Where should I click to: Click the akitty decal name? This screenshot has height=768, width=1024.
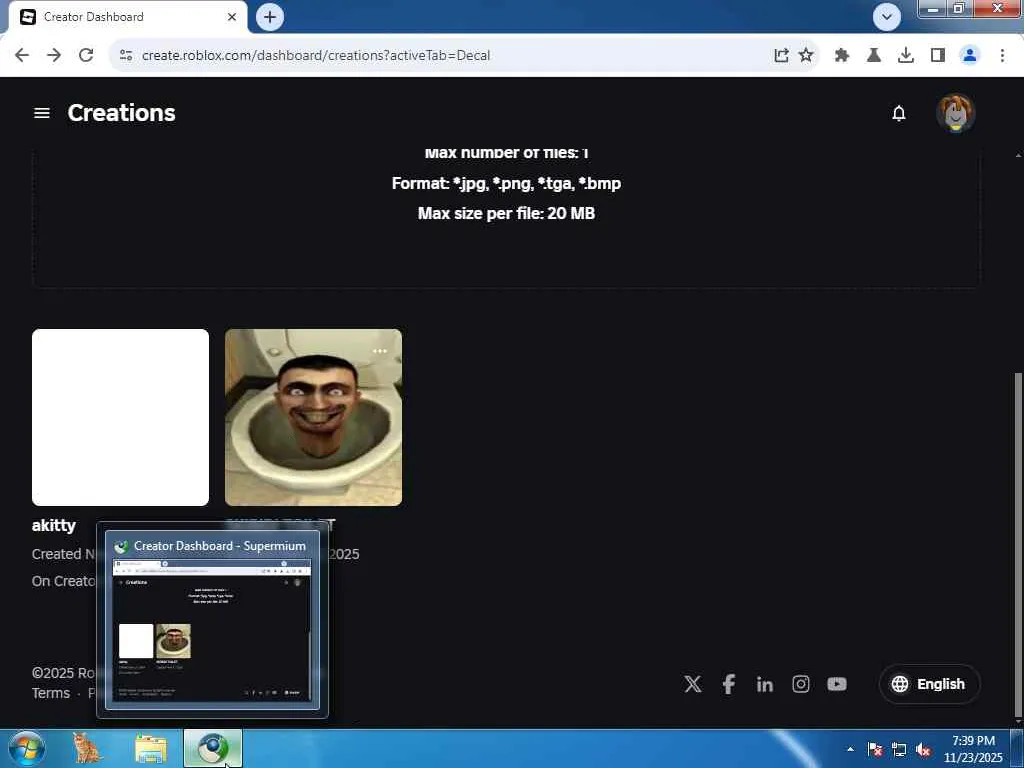(x=54, y=525)
